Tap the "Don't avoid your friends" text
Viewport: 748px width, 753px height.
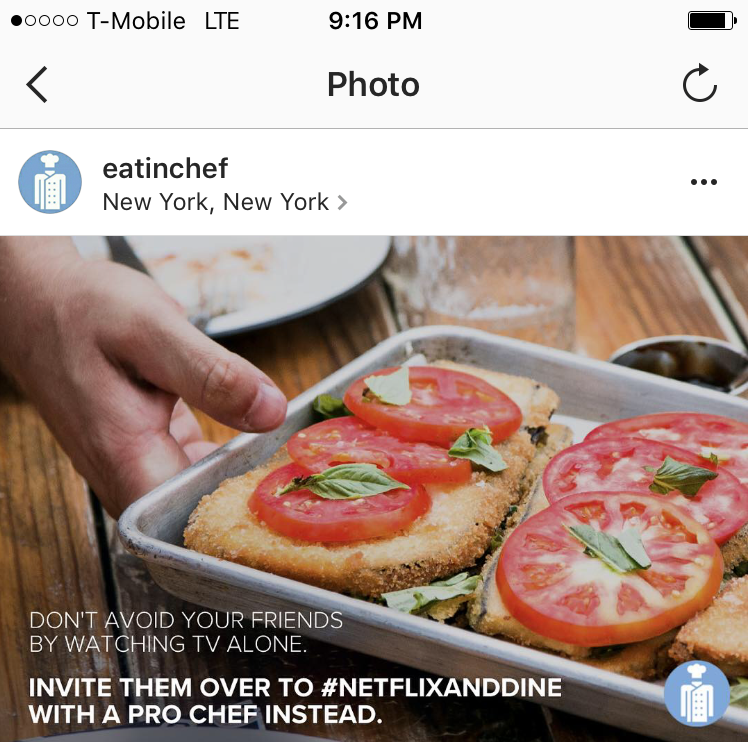click(186, 620)
